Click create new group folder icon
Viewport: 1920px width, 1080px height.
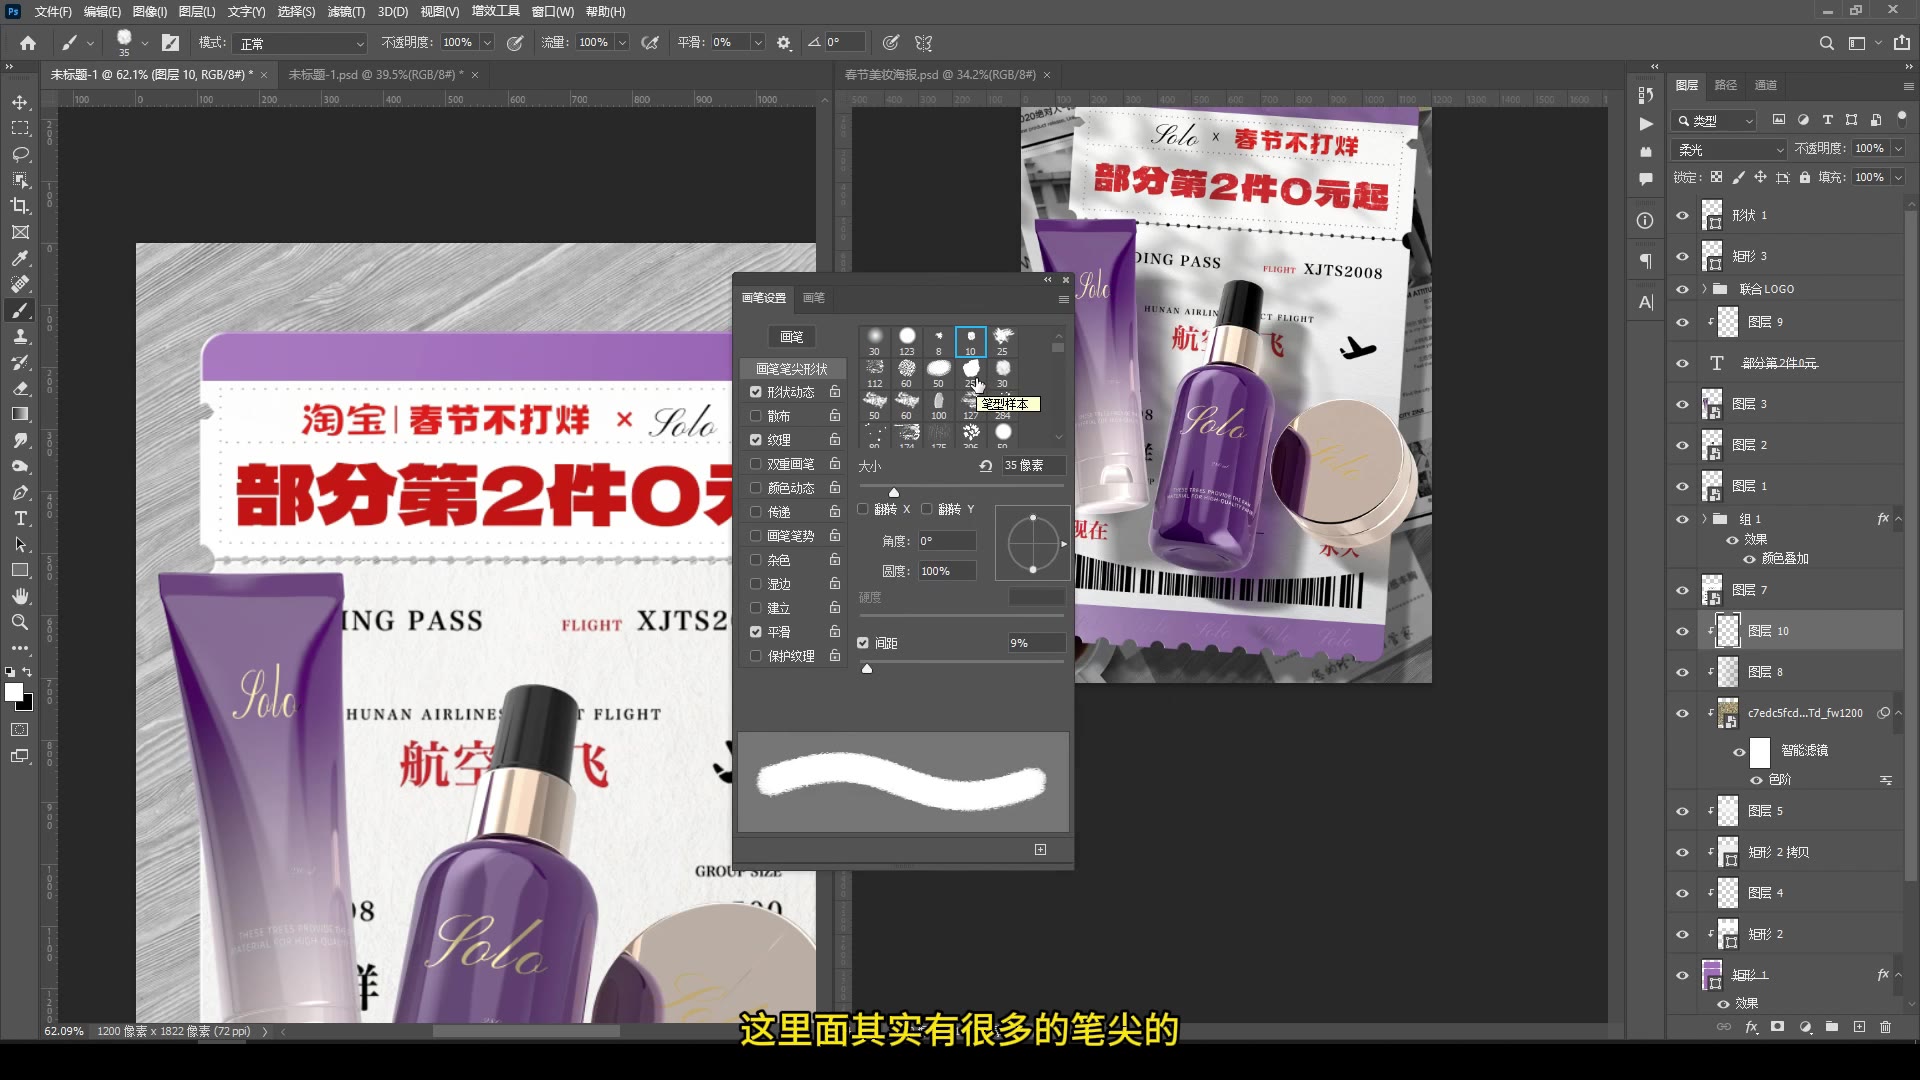tap(1832, 1027)
